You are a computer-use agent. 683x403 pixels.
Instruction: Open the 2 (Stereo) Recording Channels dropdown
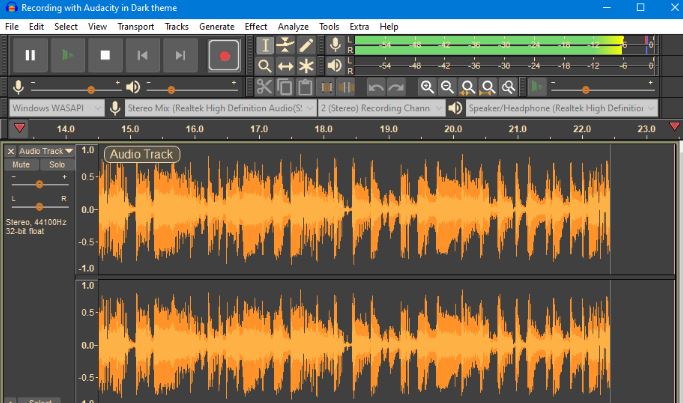(x=382, y=108)
